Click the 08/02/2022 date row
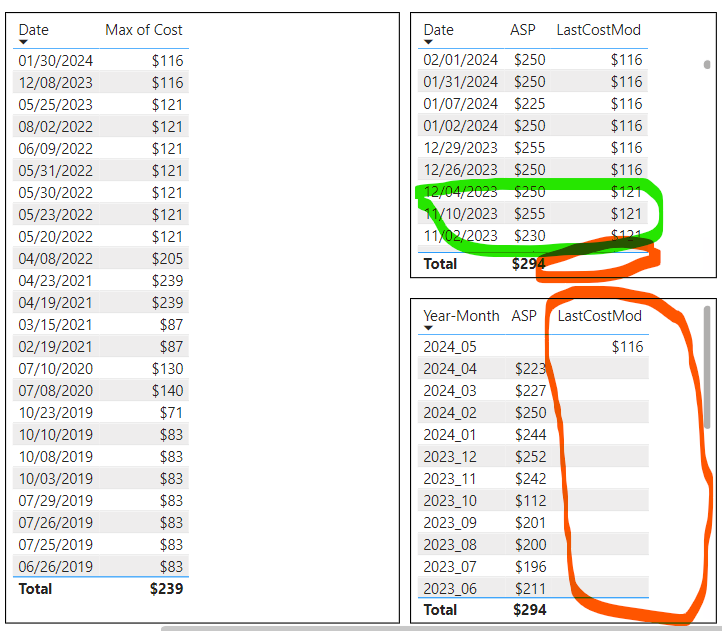 coord(101,127)
